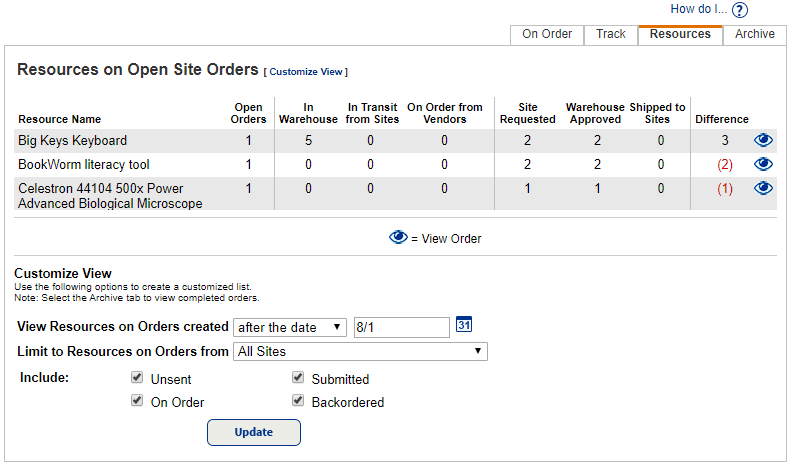Click the In Warehouse column header
The image size is (792, 466).
pos(308,113)
